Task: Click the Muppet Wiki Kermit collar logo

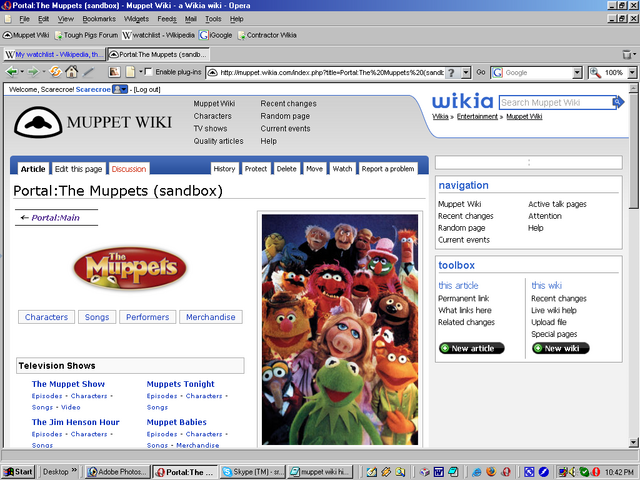Action: coord(38,122)
